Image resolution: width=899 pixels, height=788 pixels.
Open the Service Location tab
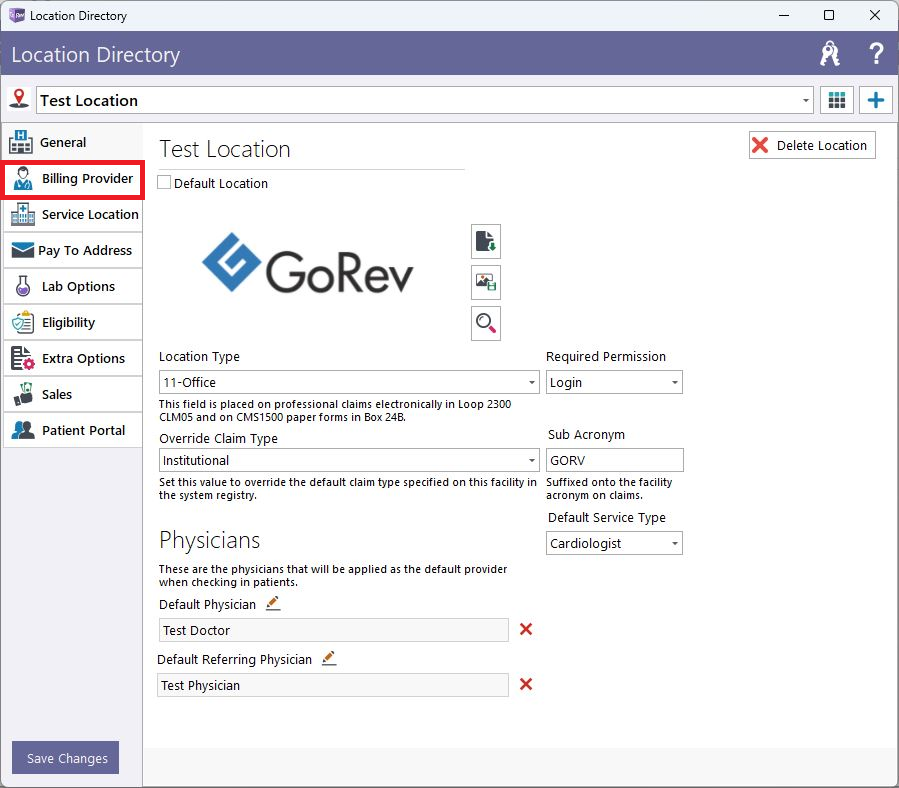coord(73,214)
